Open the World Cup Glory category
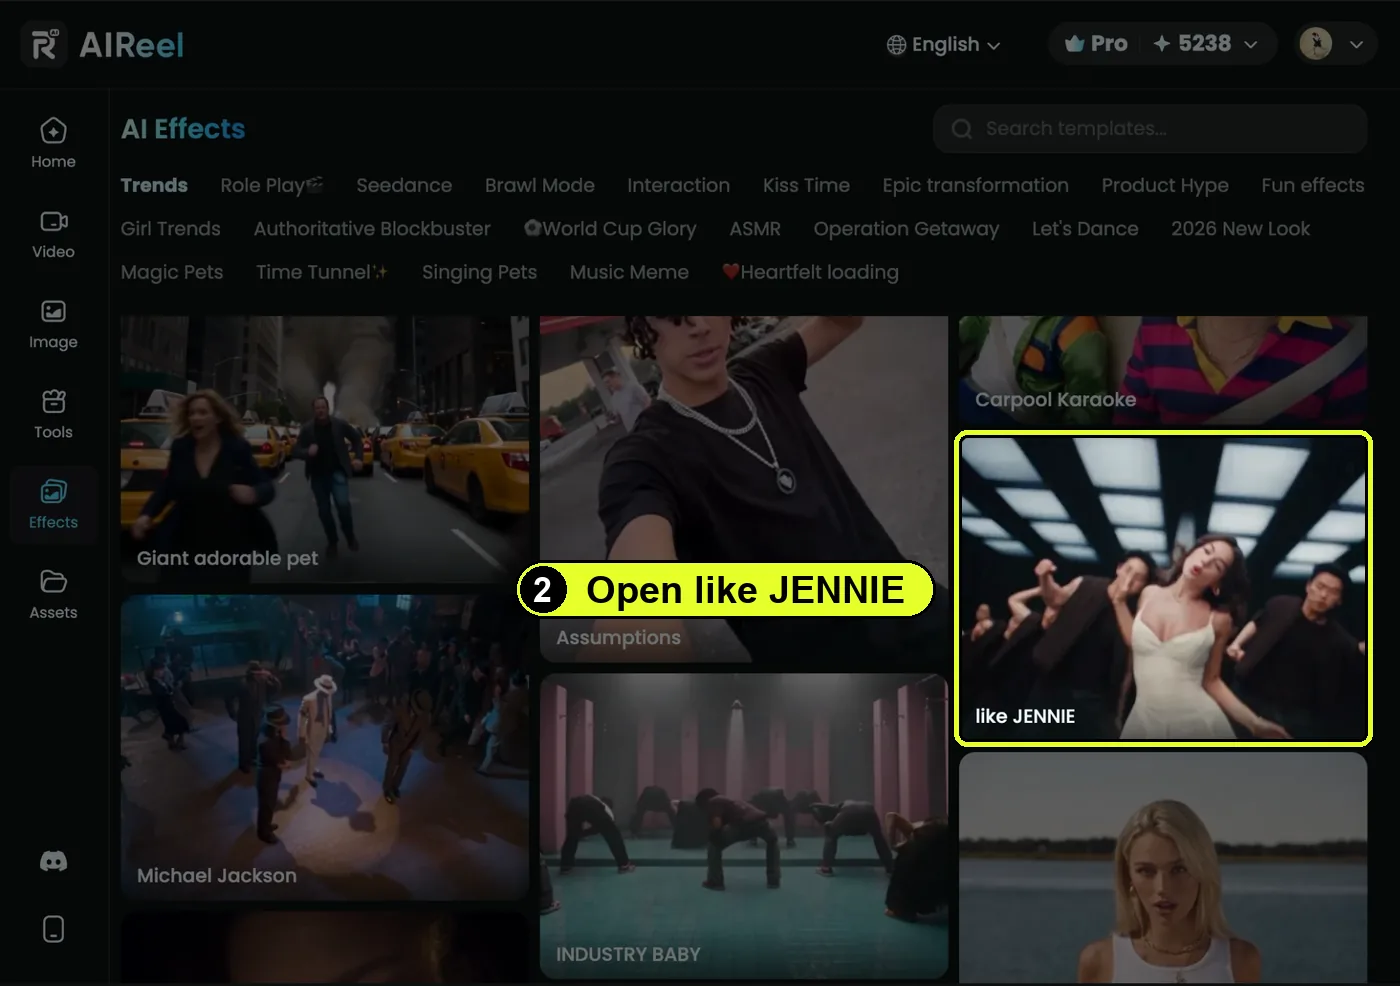Image resolution: width=1400 pixels, height=986 pixels. coord(610,229)
